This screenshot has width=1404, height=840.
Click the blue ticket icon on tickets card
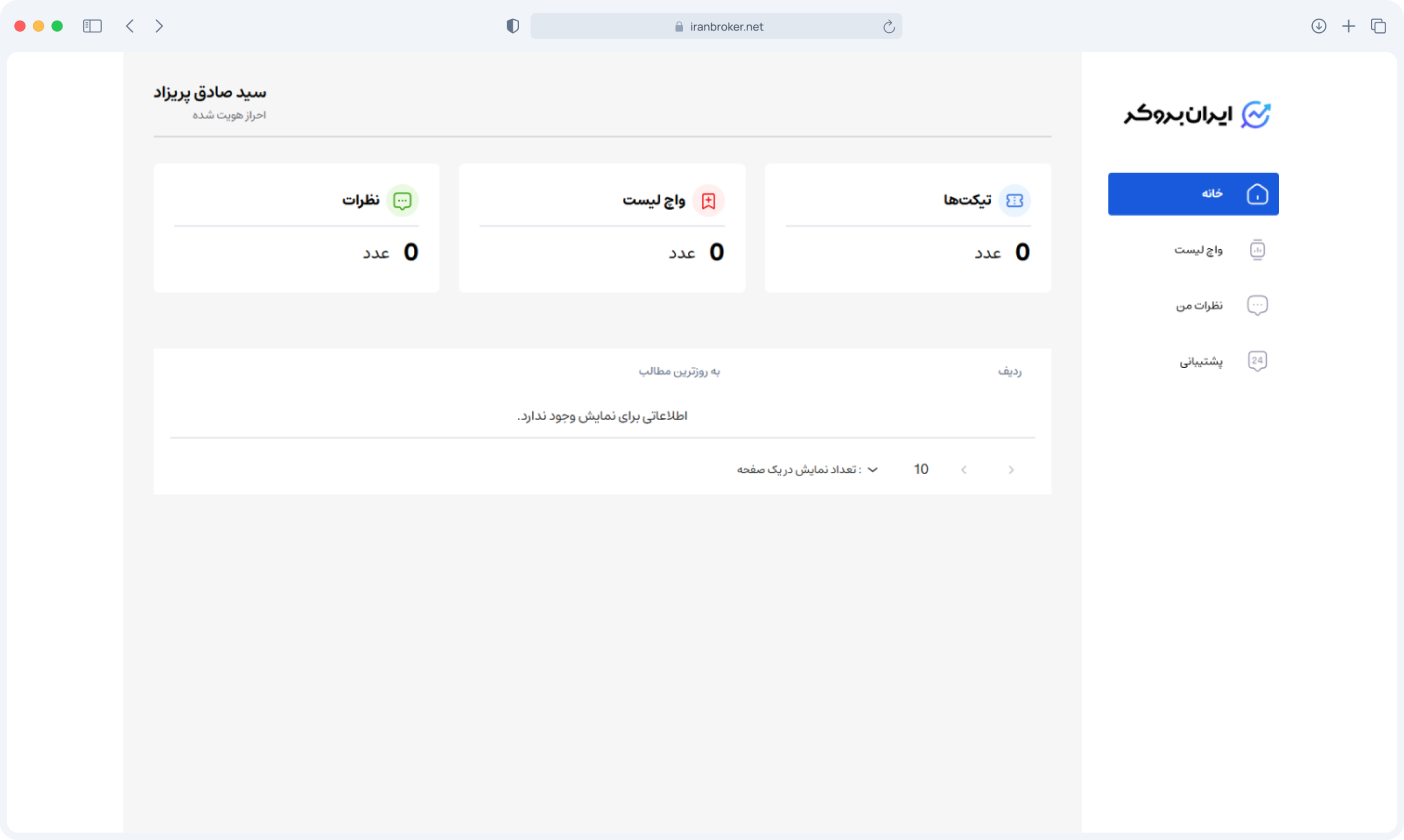click(x=1014, y=201)
